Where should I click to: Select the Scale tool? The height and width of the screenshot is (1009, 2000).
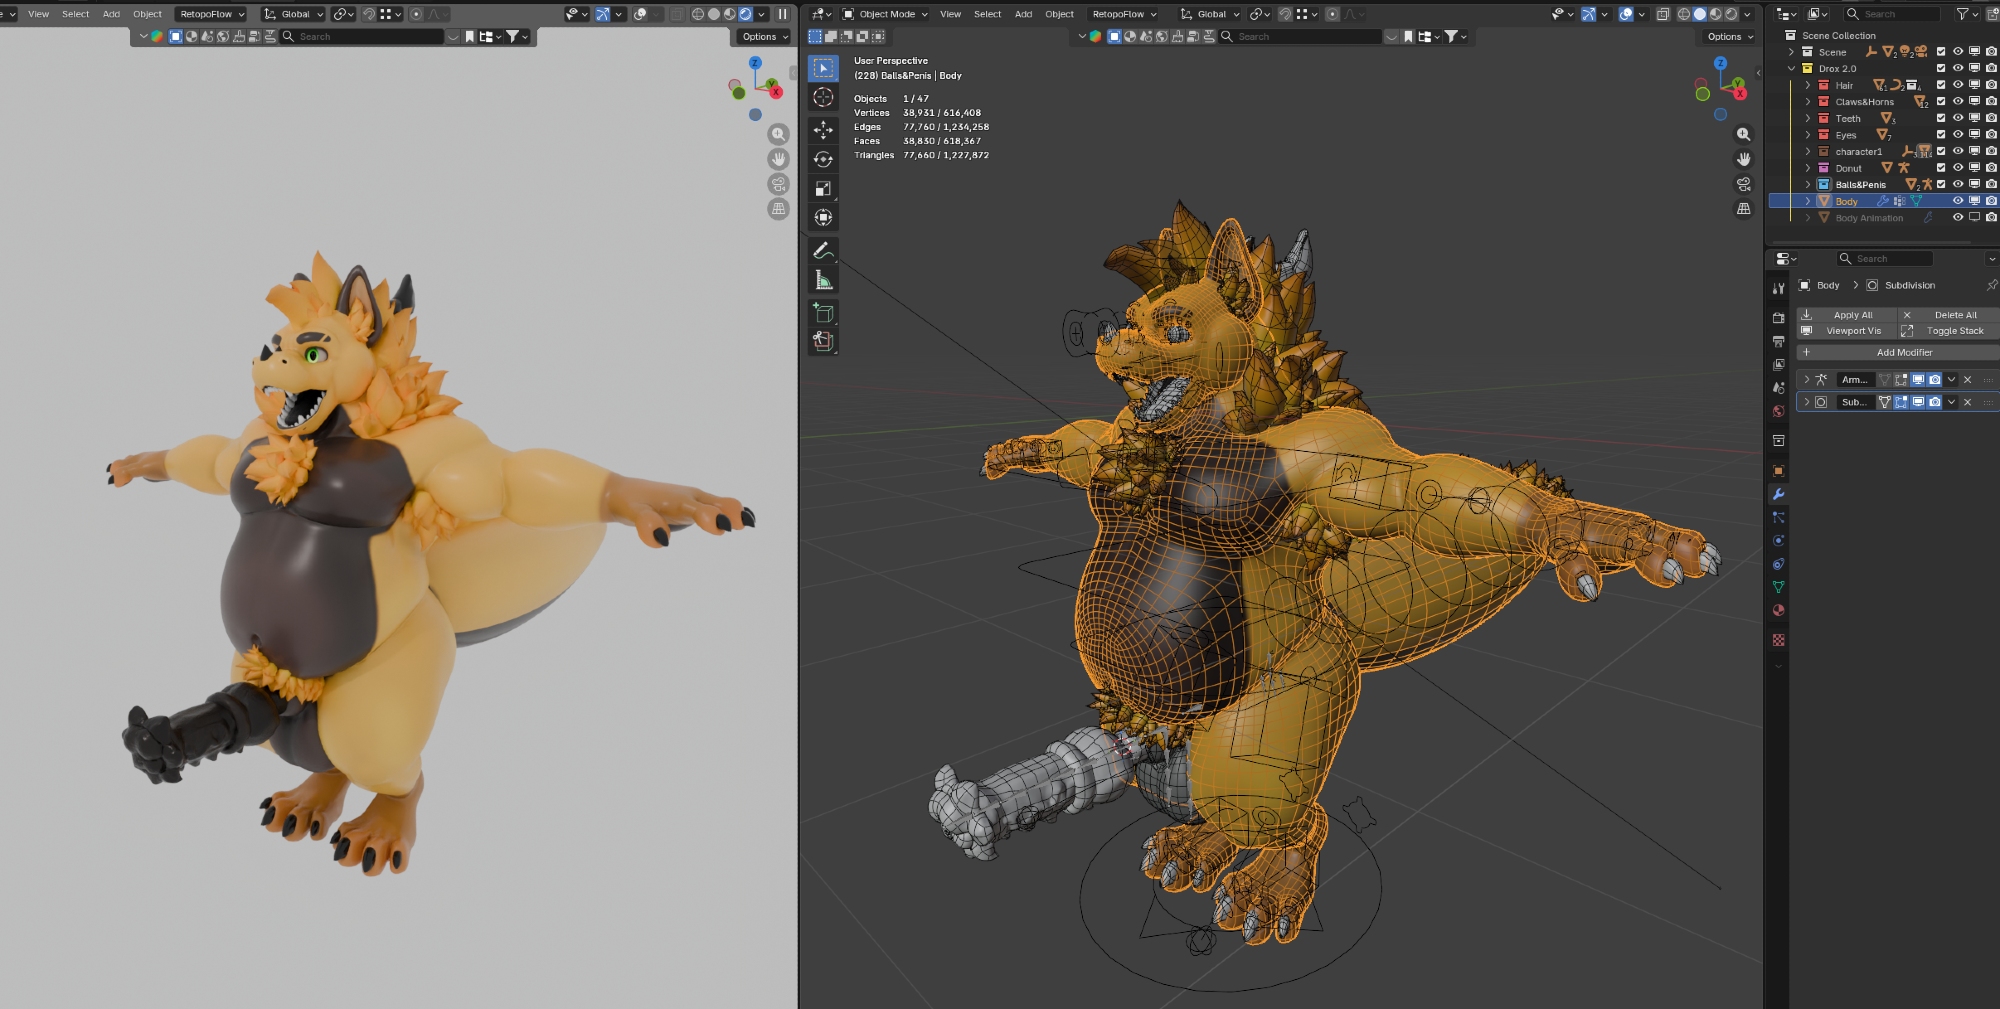tap(823, 188)
